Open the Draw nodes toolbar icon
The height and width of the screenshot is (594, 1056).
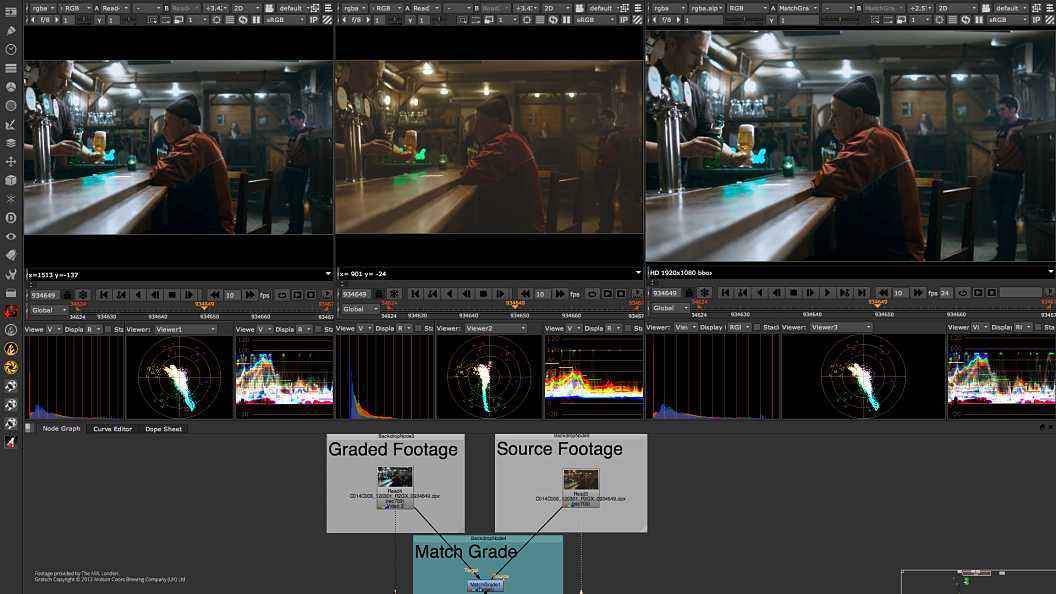(x=11, y=30)
